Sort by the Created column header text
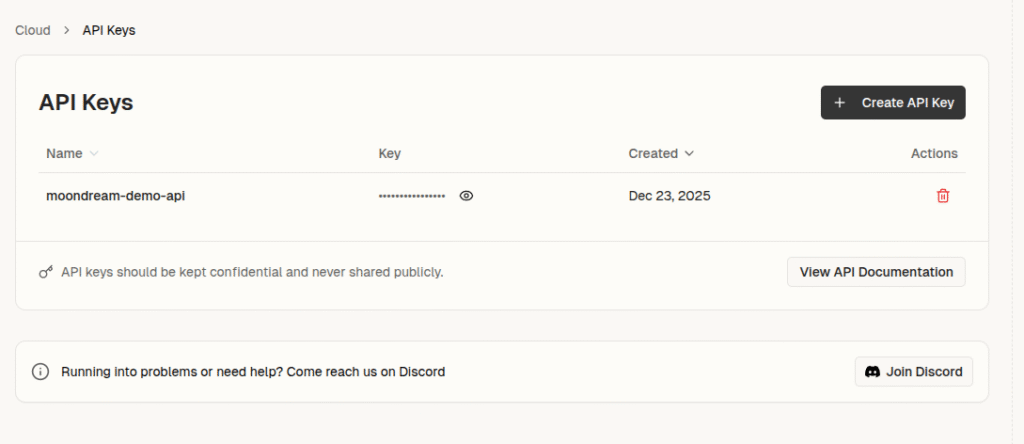 [653, 154]
